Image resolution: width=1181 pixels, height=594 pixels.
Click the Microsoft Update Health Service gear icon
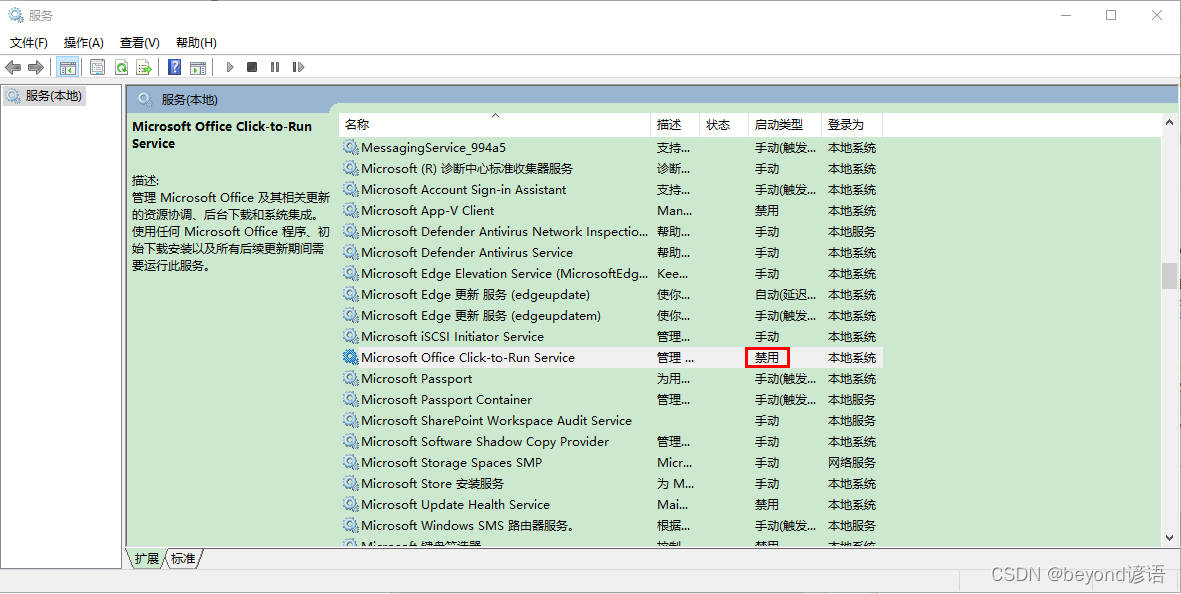(x=350, y=504)
